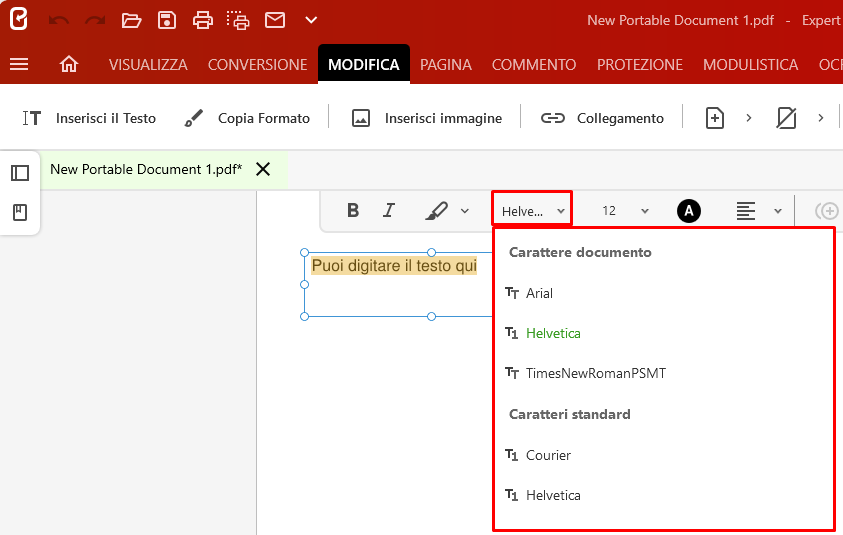The width and height of the screenshot is (843, 535).
Task: Click the application logo icon
Action: coord(18,19)
